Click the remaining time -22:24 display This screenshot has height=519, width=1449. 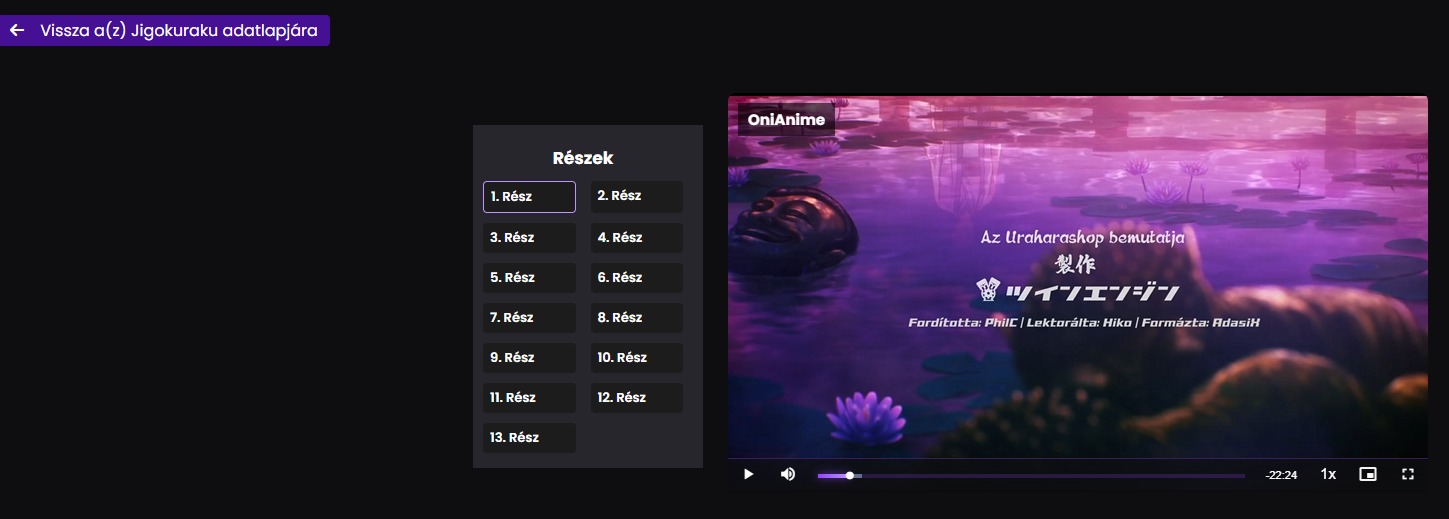(x=1281, y=475)
